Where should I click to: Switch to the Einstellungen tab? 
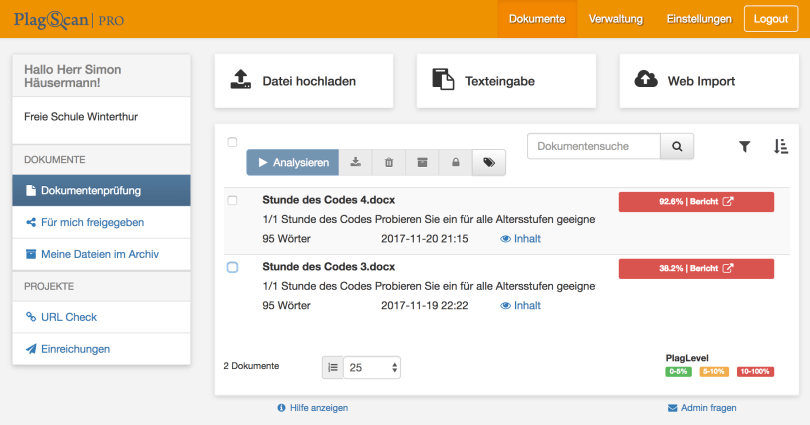(x=699, y=19)
